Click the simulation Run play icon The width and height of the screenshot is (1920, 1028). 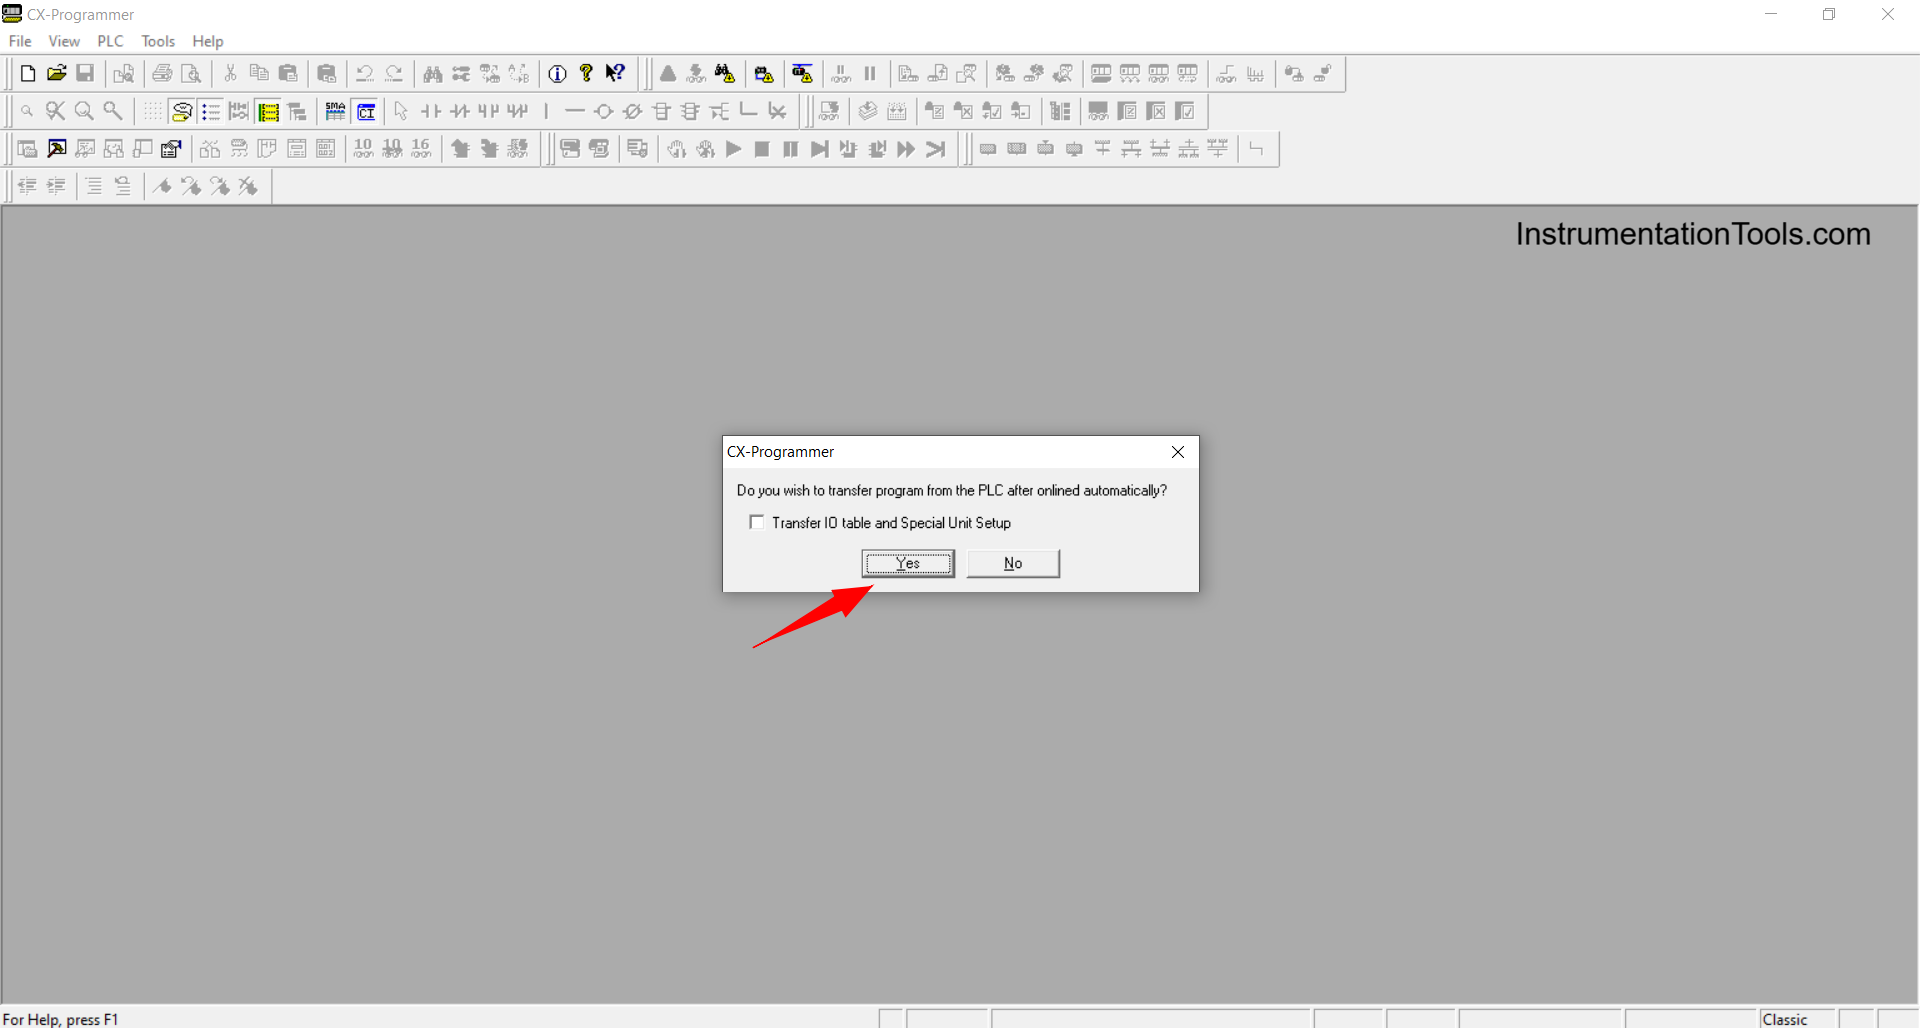point(734,149)
